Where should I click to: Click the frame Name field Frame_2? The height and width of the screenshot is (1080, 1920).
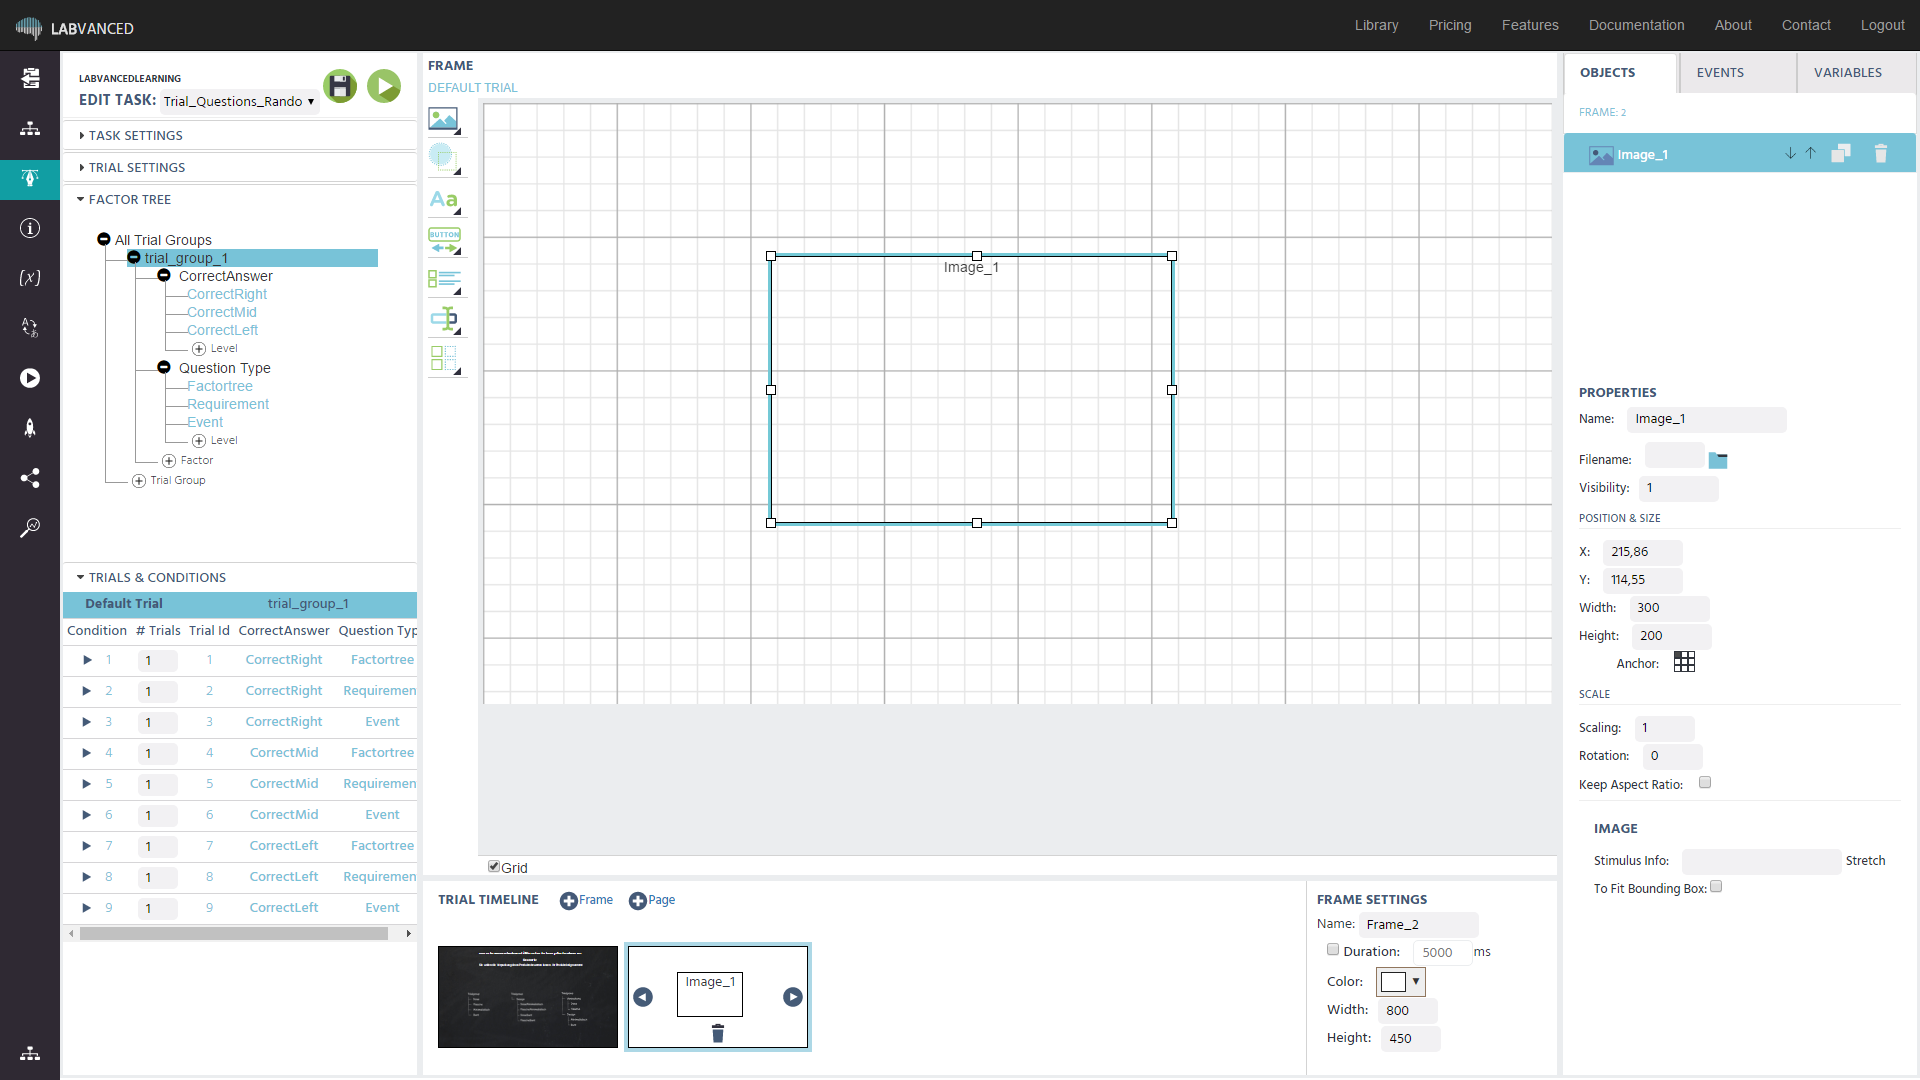[x=1418, y=925]
